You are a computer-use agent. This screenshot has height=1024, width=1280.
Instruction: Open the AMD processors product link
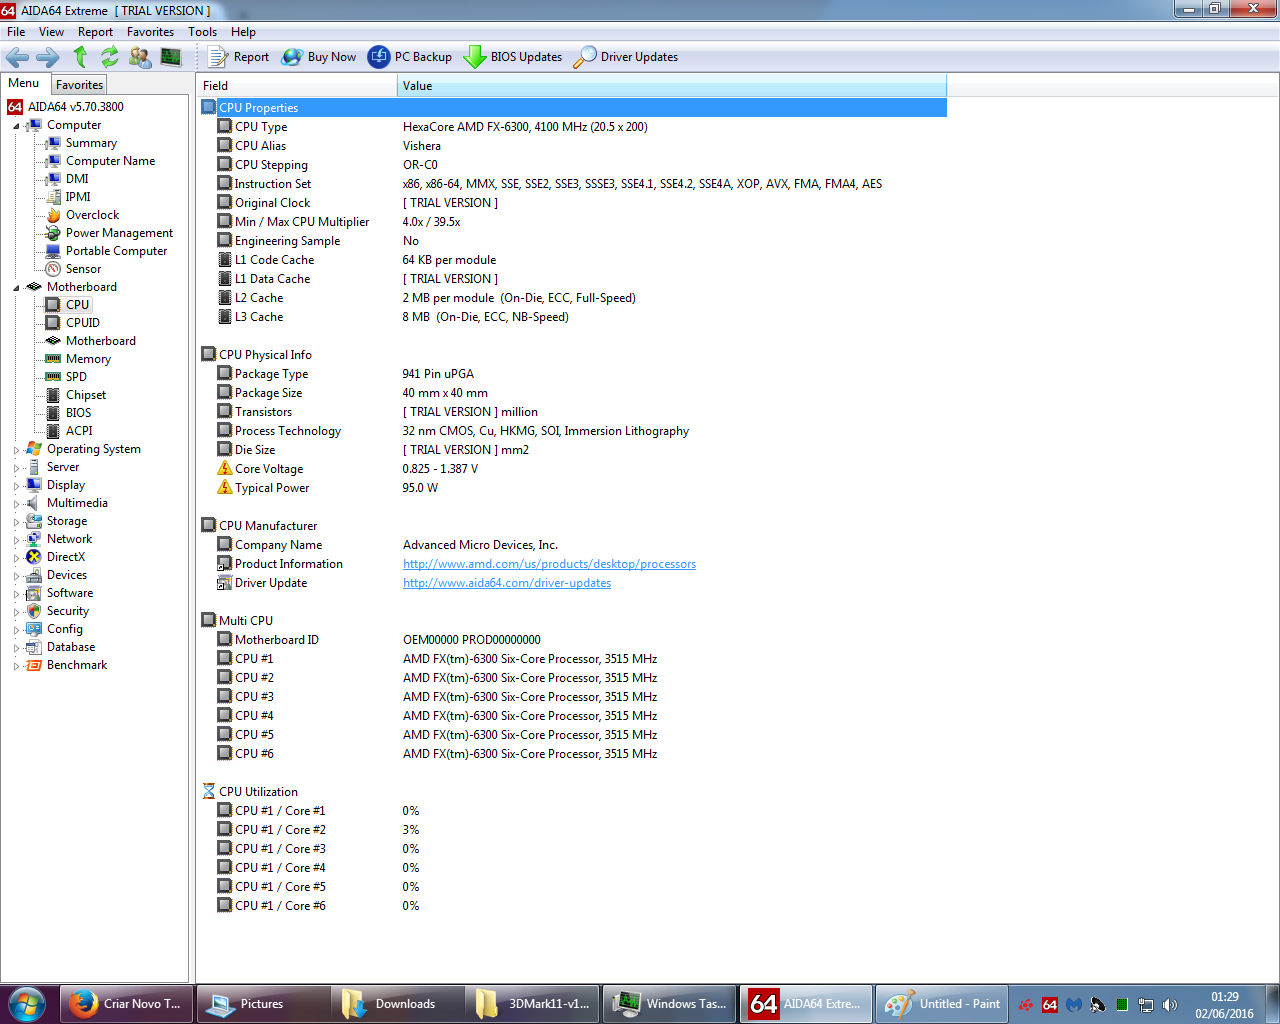point(549,564)
